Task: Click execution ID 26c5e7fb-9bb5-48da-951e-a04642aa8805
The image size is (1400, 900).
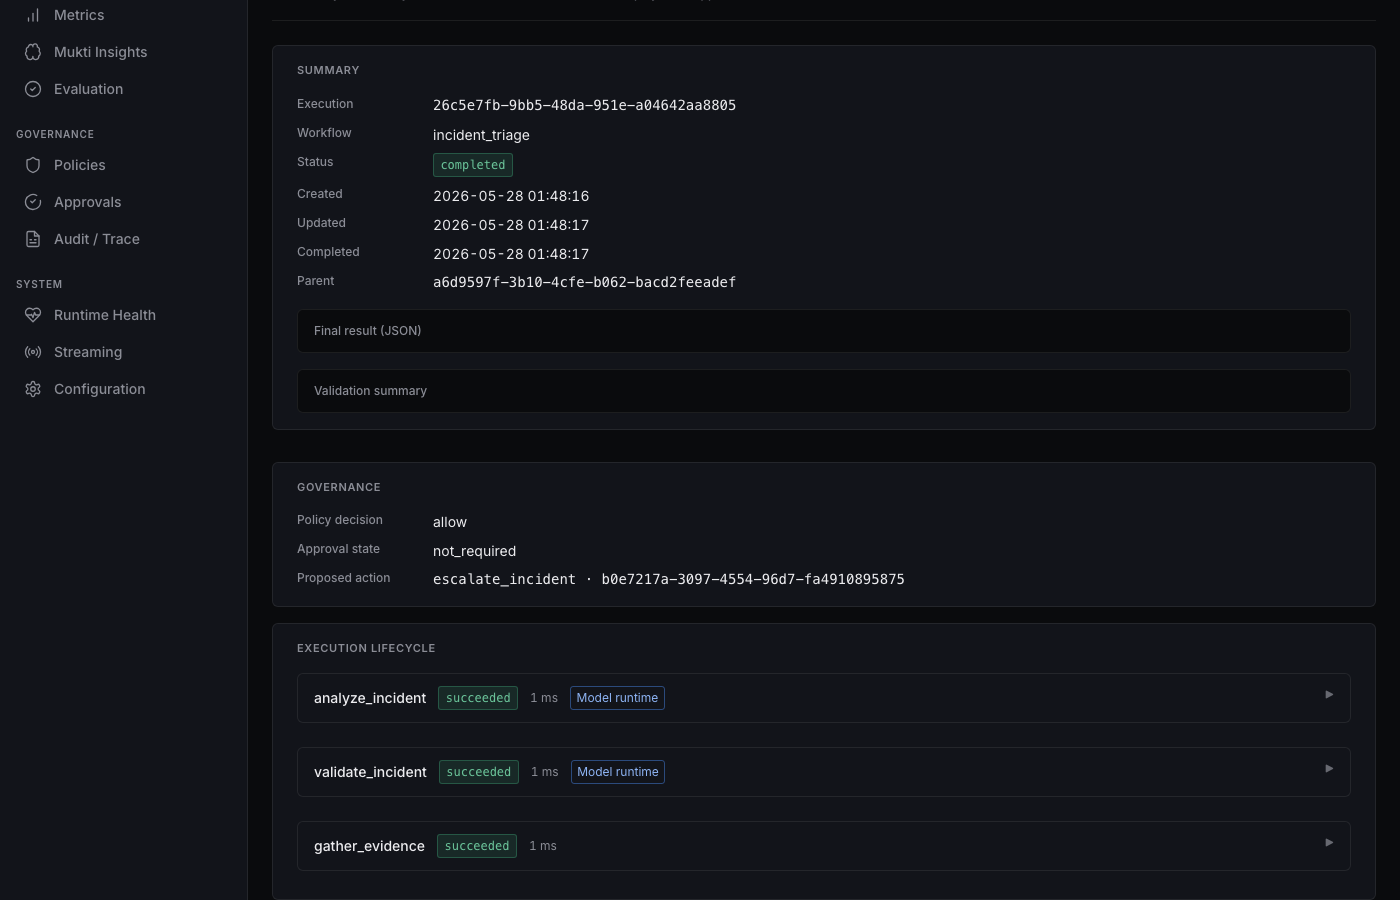Action: point(584,105)
